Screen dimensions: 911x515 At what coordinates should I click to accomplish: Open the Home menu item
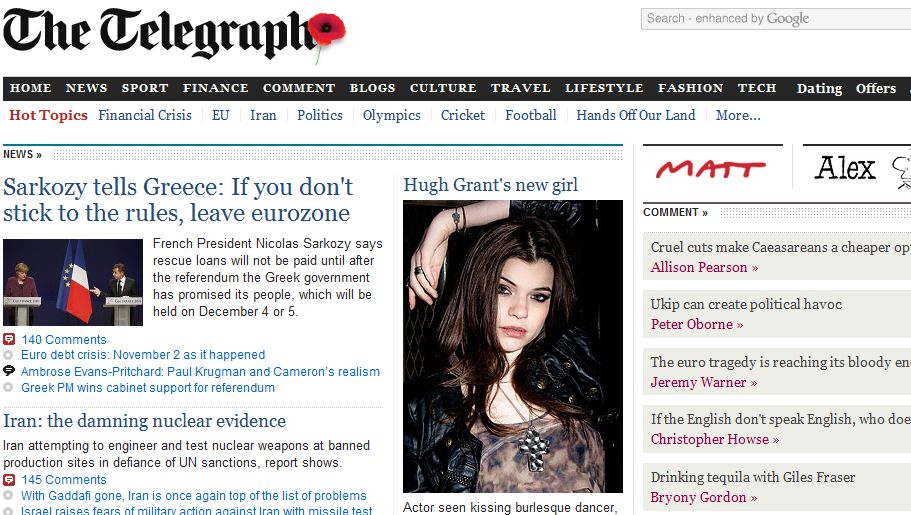coord(31,88)
